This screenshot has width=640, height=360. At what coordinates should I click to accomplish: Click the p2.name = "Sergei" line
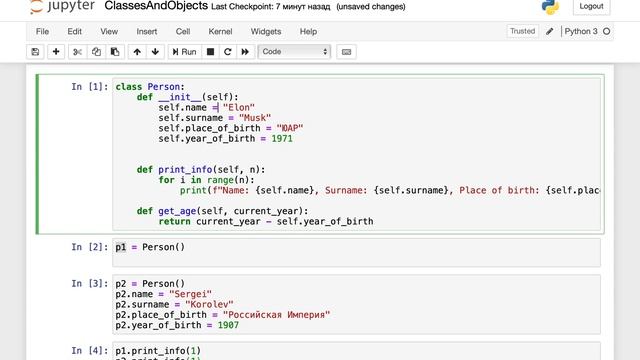(x=163, y=294)
